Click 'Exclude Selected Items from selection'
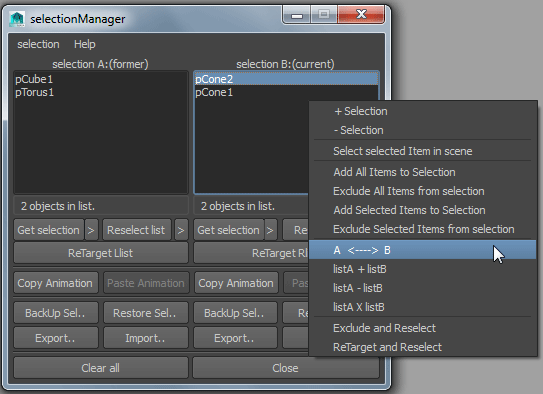The height and width of the screenshot is (394, 543). click(x=422, y=229)
